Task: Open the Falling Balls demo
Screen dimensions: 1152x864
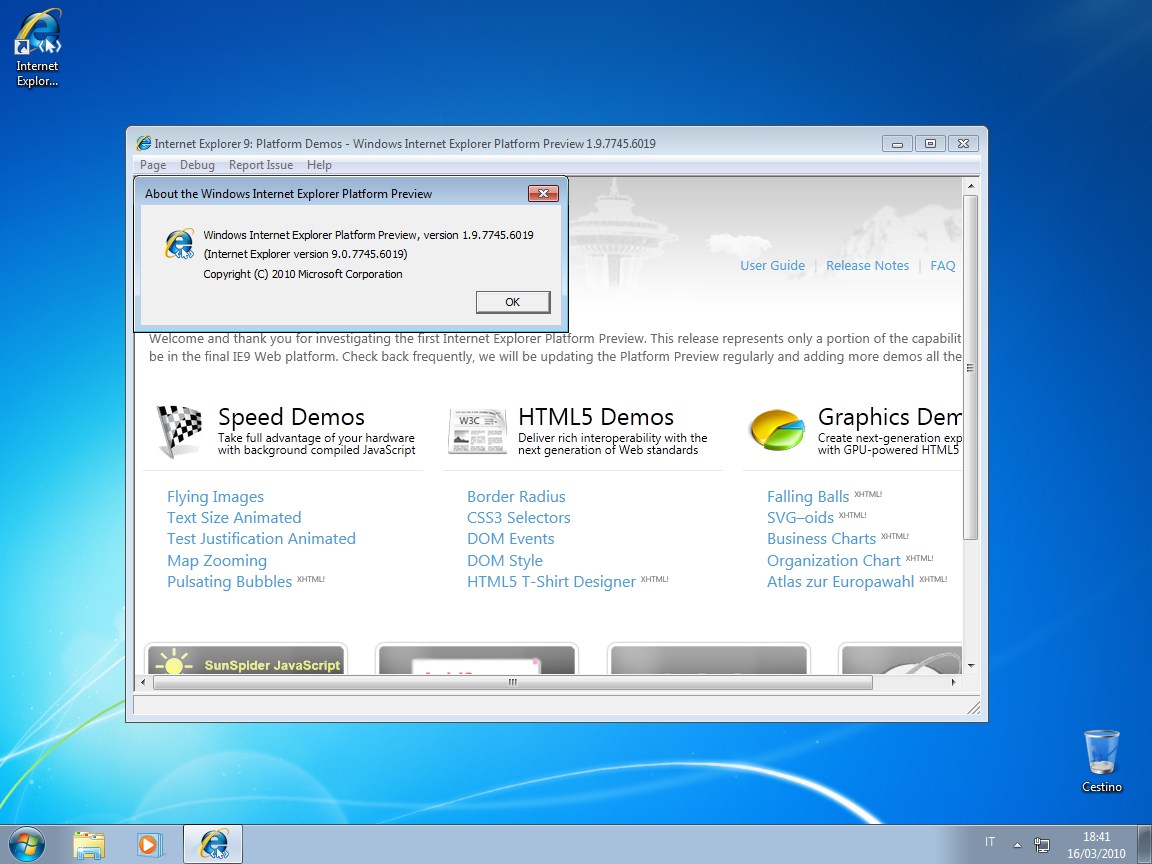Action: click(x=807, y=497)
